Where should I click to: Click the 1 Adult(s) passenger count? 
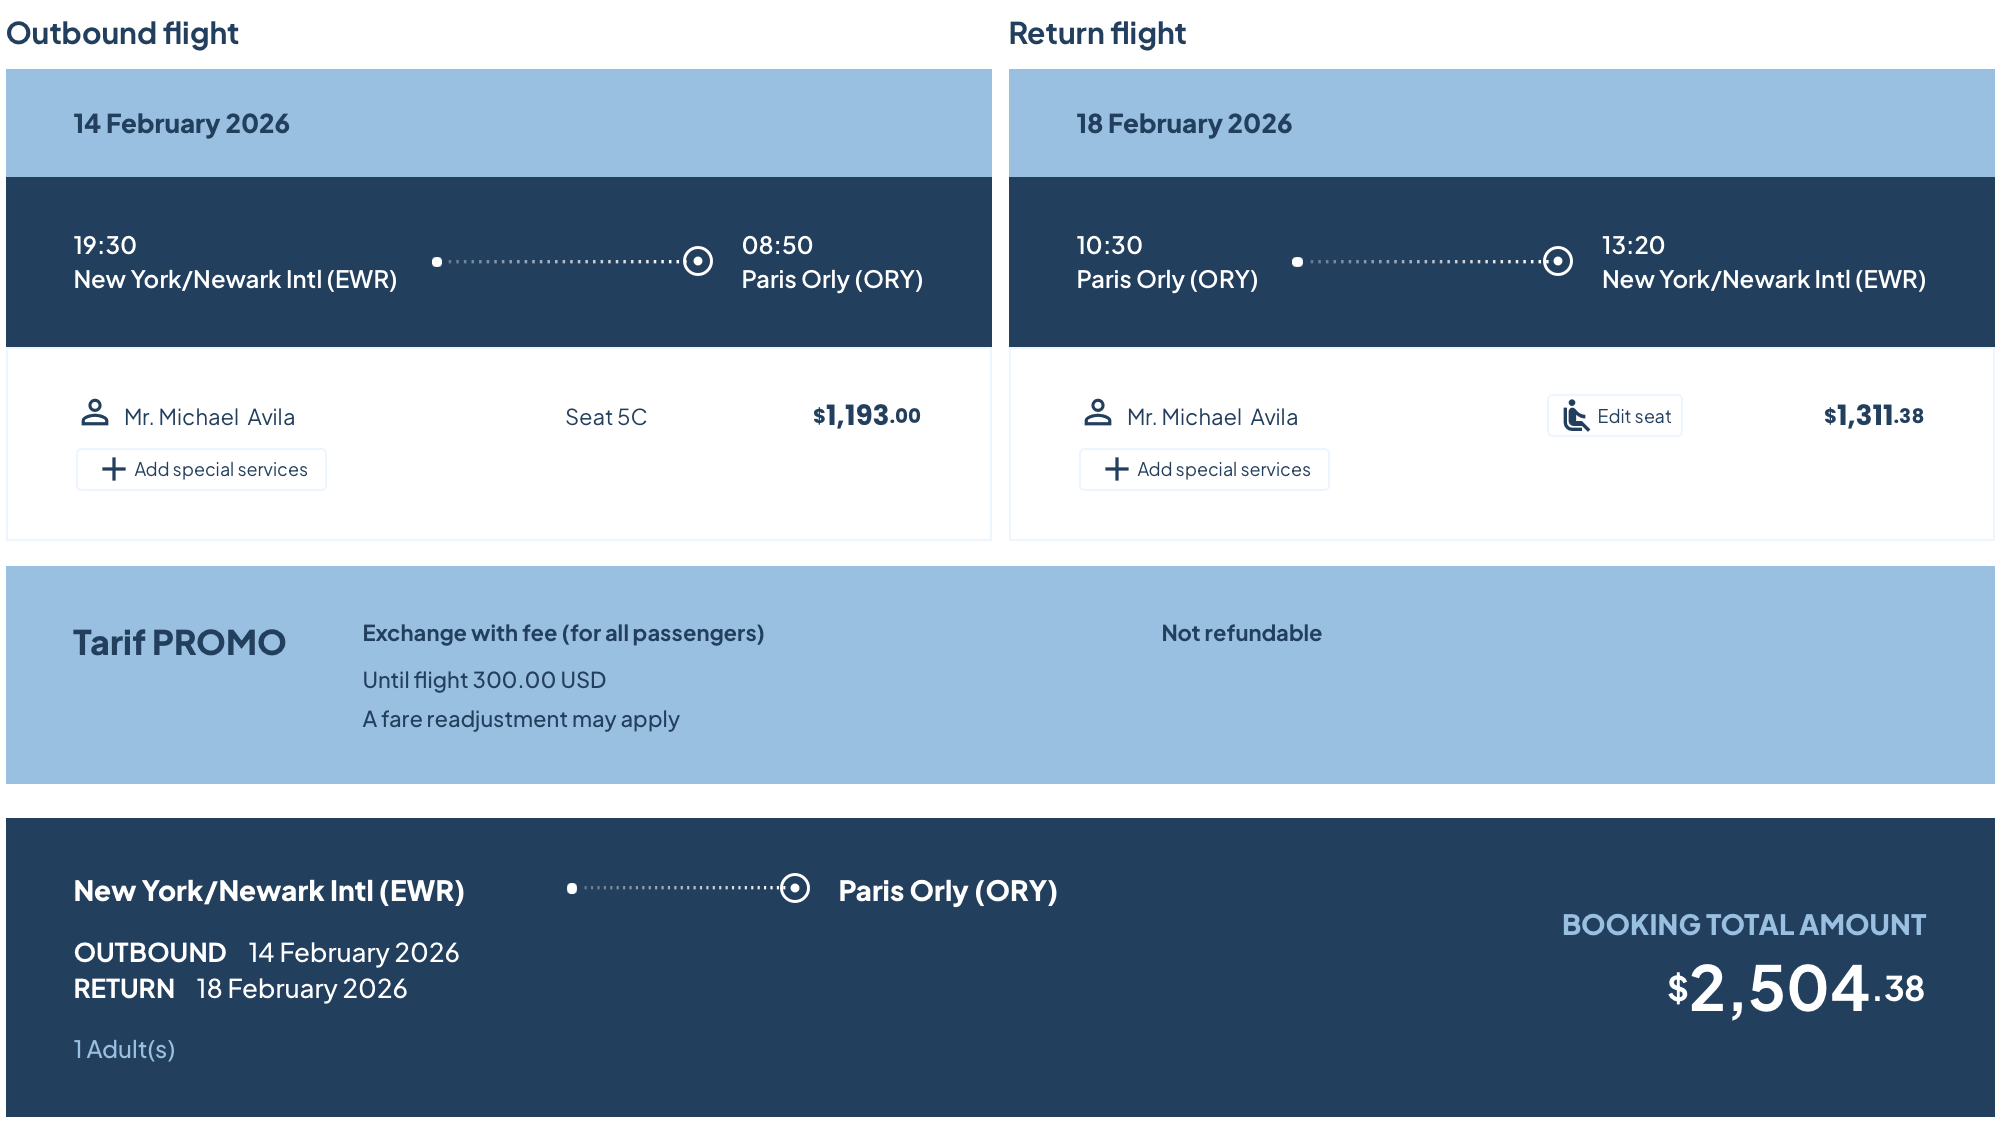124,1049
